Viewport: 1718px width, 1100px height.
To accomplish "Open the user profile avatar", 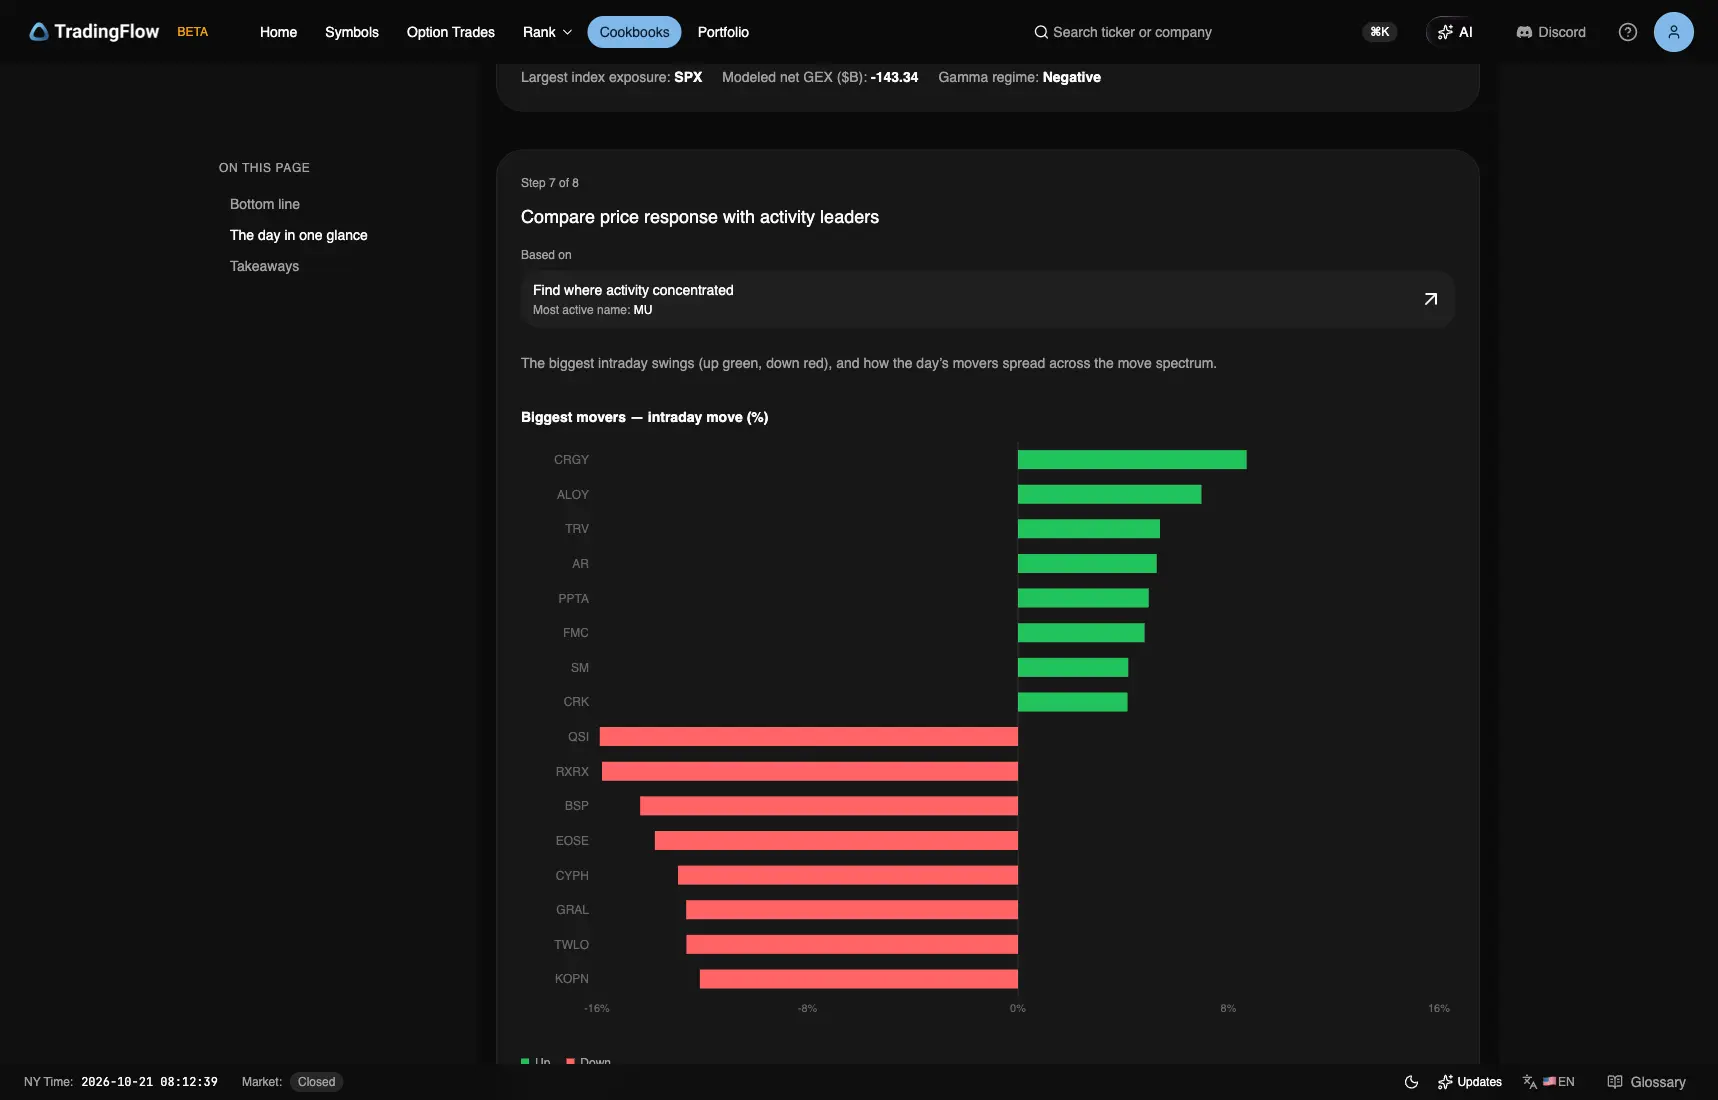I will pos(1673,32).
